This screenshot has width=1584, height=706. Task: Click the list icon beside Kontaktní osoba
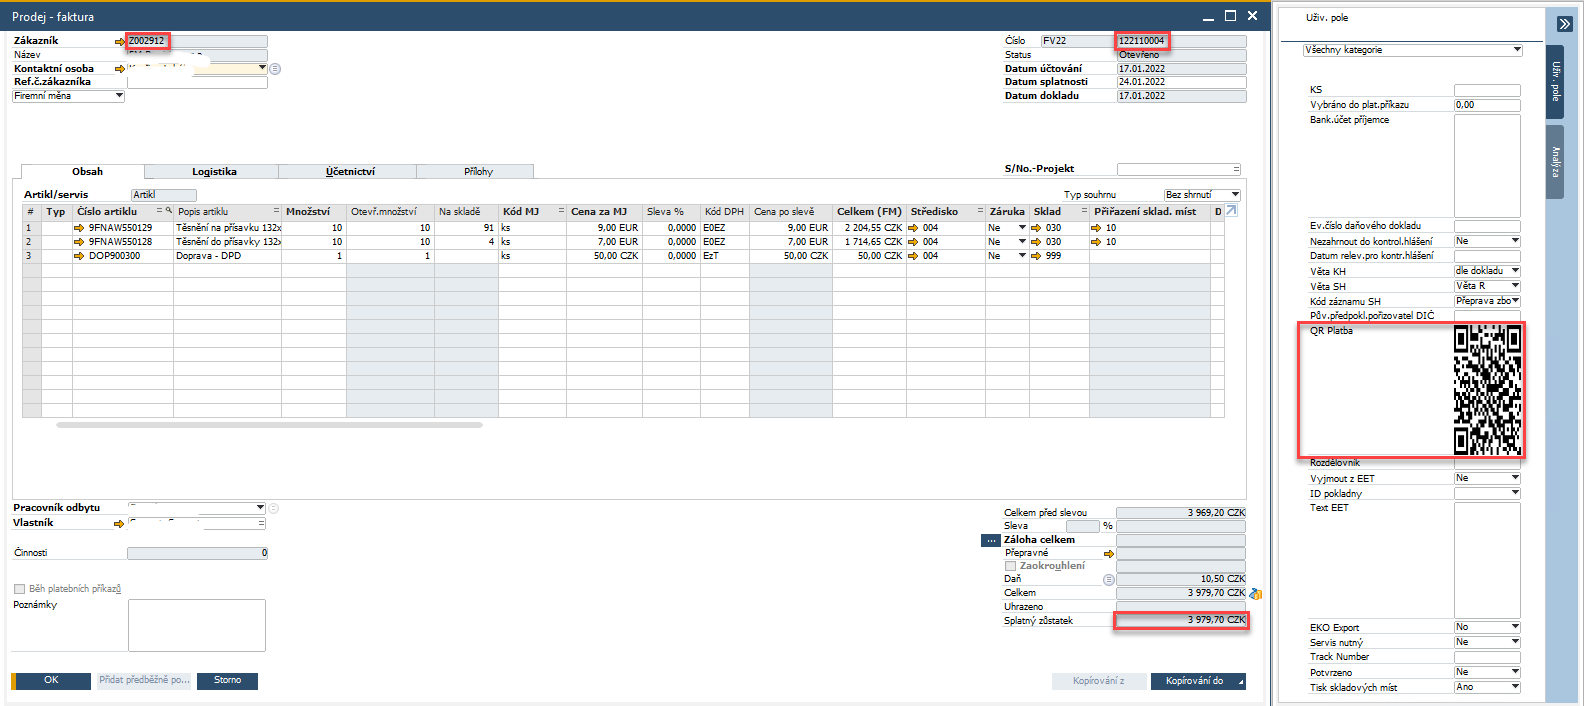click(x=275, y=69)
